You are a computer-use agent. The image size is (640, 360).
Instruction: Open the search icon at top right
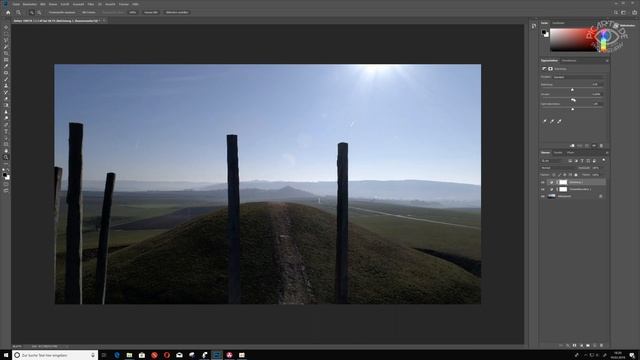coord(616,13)
